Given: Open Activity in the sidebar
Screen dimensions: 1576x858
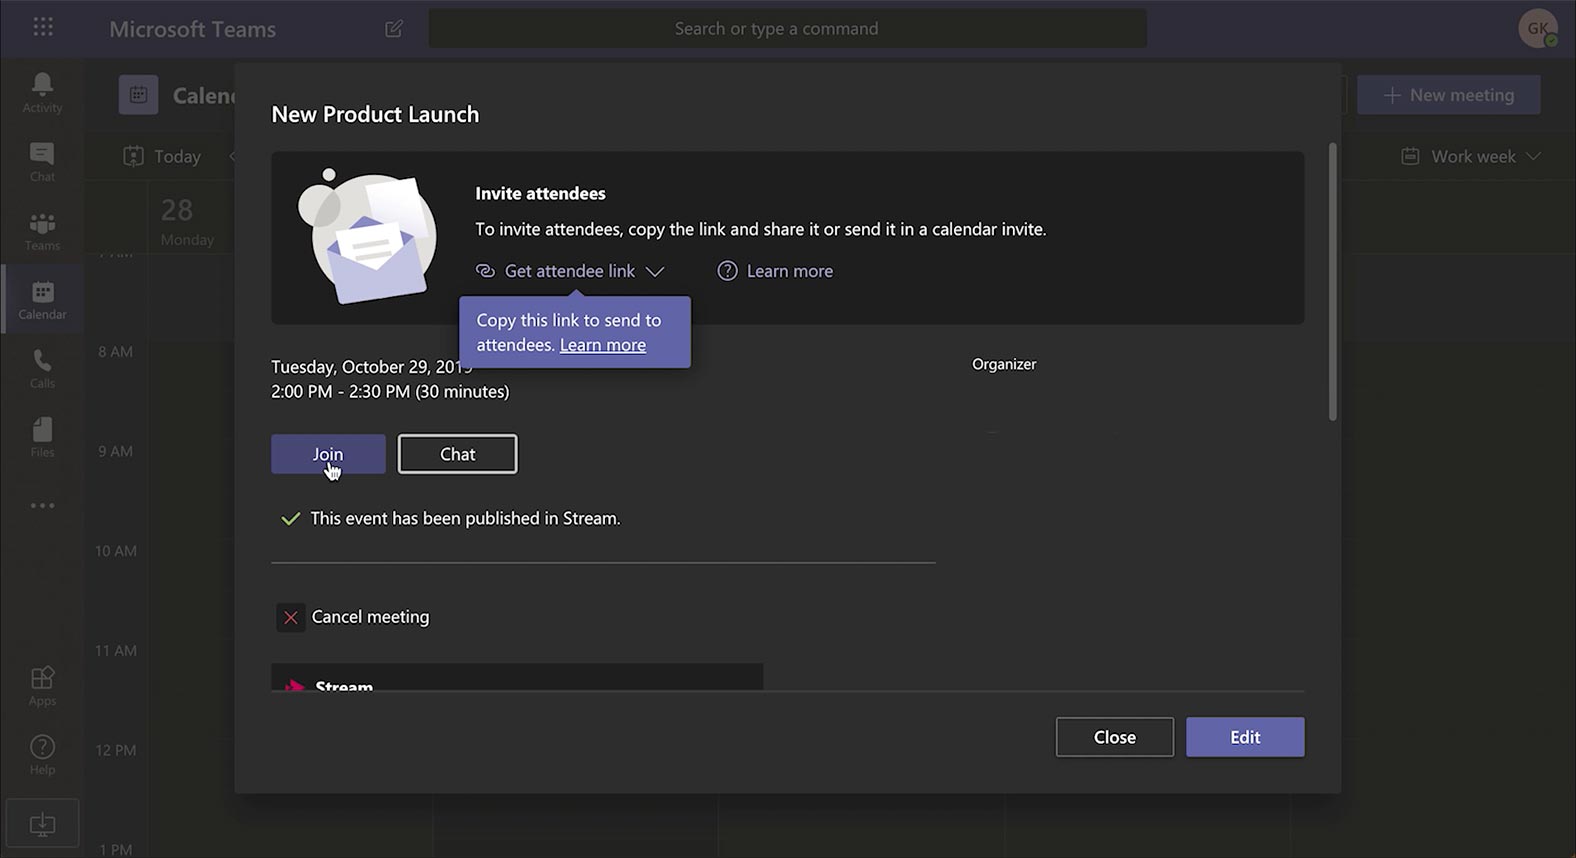Looking at the screenshot, I should pos(42,93).
